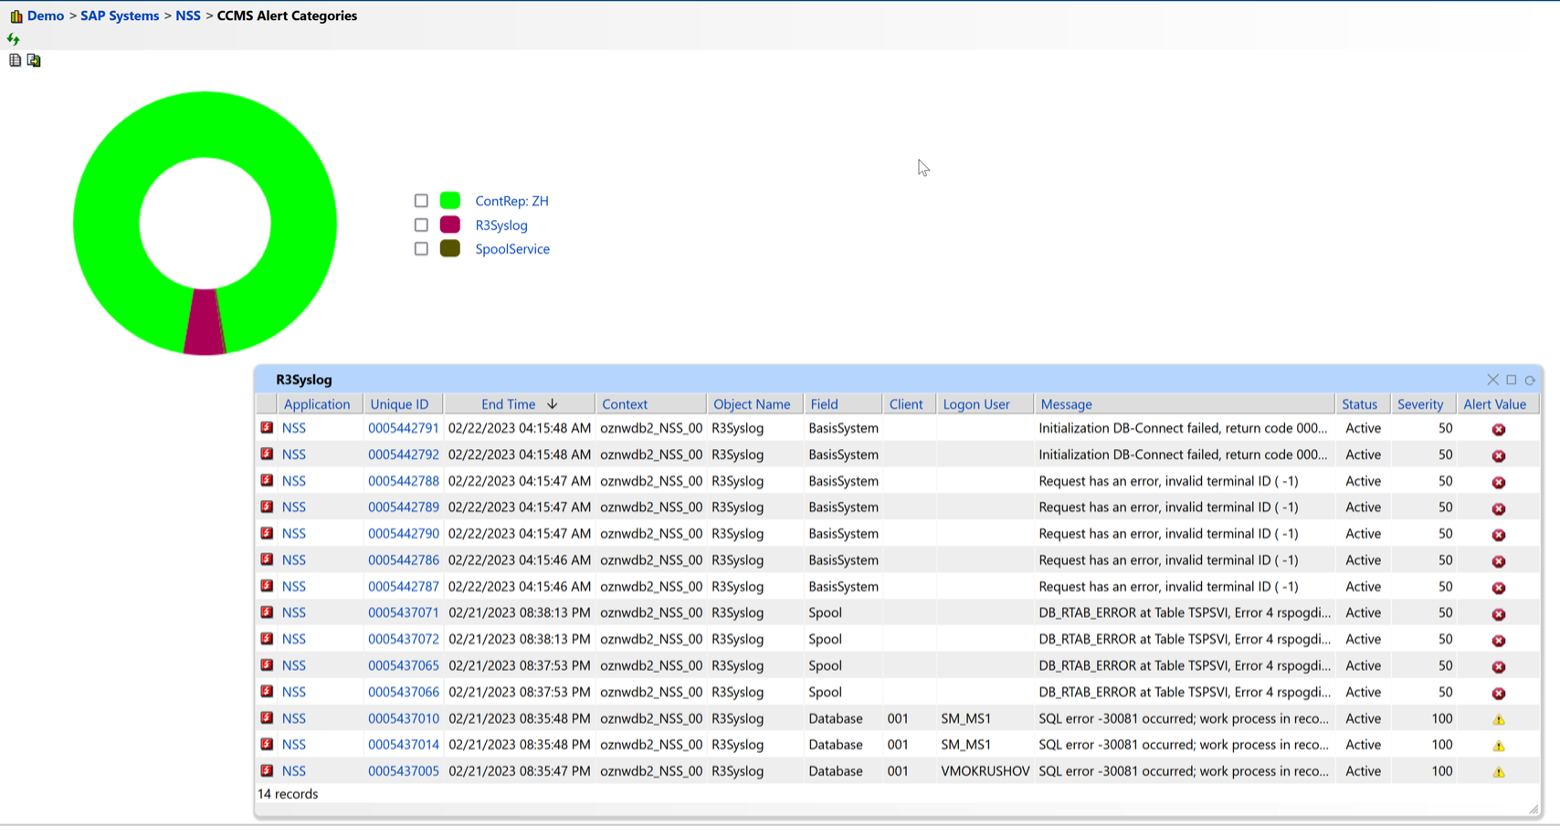This screenshot has height=830, width=1560.
Task: Check the ContRep: ZH legend checkbox
Action: click(x=421, y=200)
